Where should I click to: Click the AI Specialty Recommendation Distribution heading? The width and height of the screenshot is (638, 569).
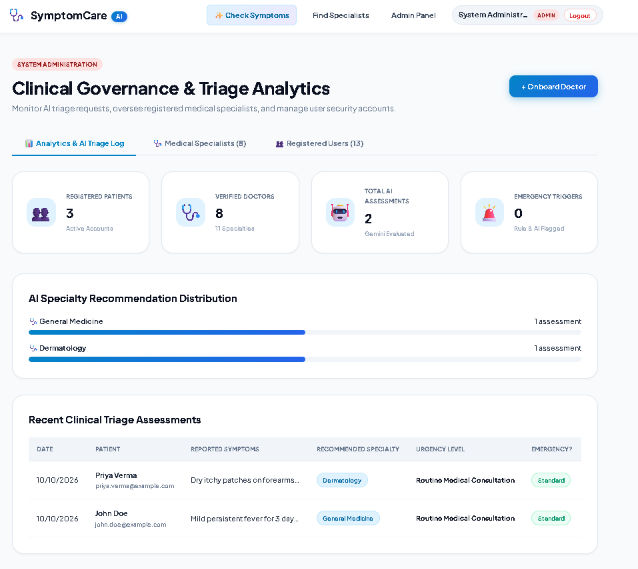pos(133,298)
